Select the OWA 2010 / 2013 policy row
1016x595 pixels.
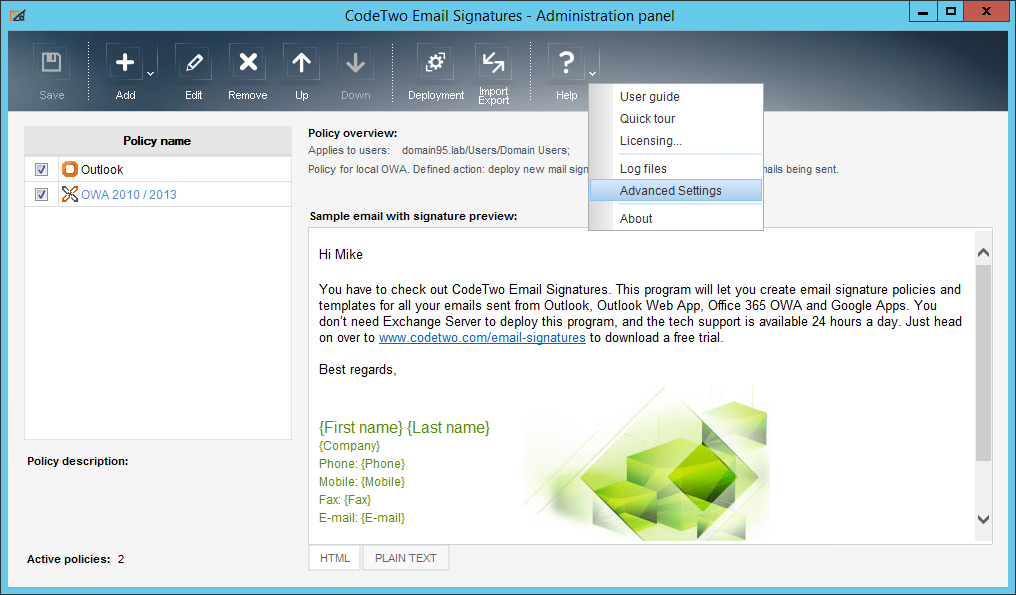pos(158,194)
